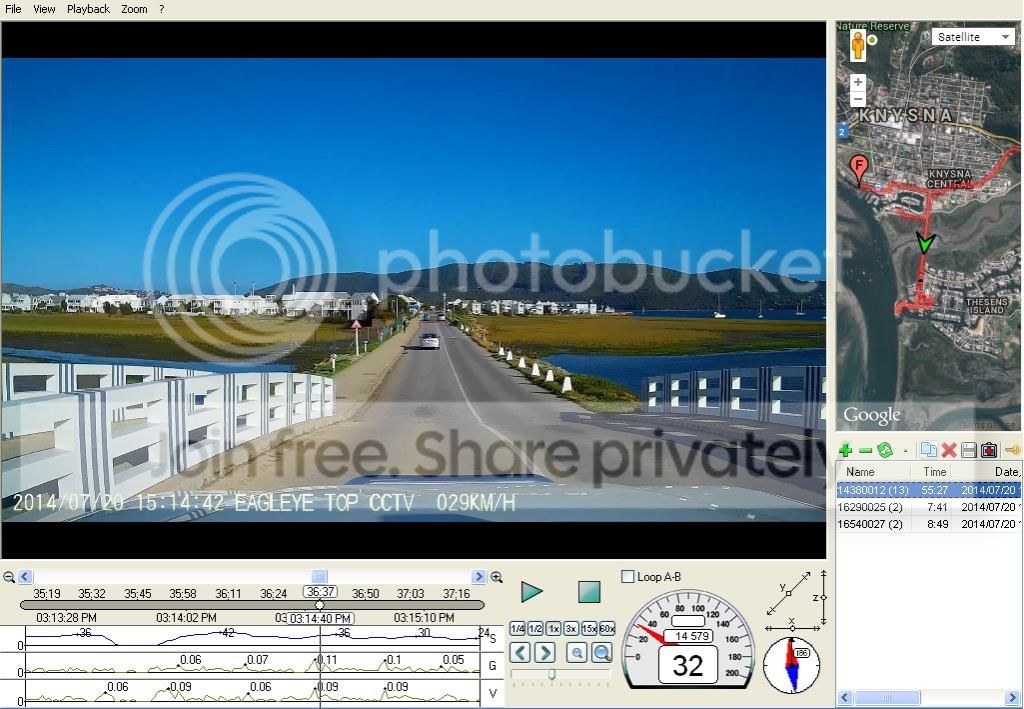The image size is (1024, 709).
Task: Click the red F marker on the map
Action: pos(859,170)
